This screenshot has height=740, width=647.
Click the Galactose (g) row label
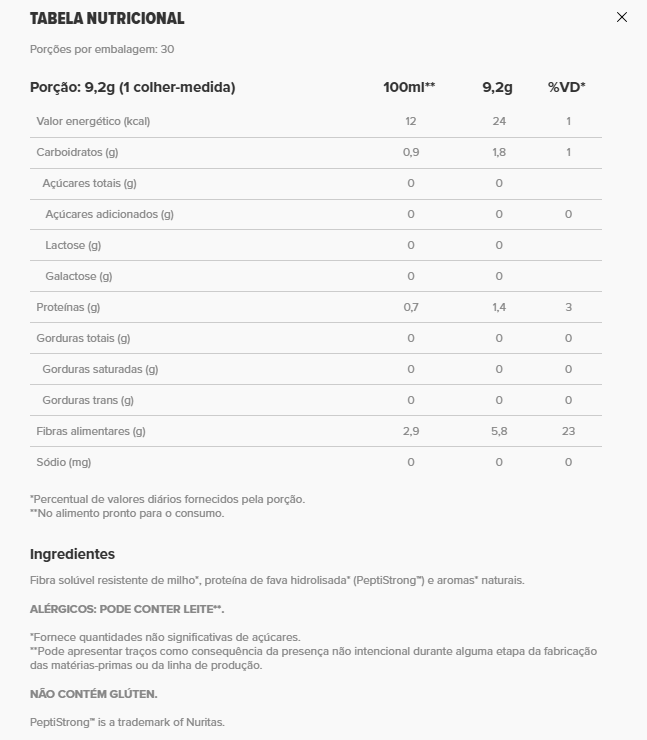79,277
